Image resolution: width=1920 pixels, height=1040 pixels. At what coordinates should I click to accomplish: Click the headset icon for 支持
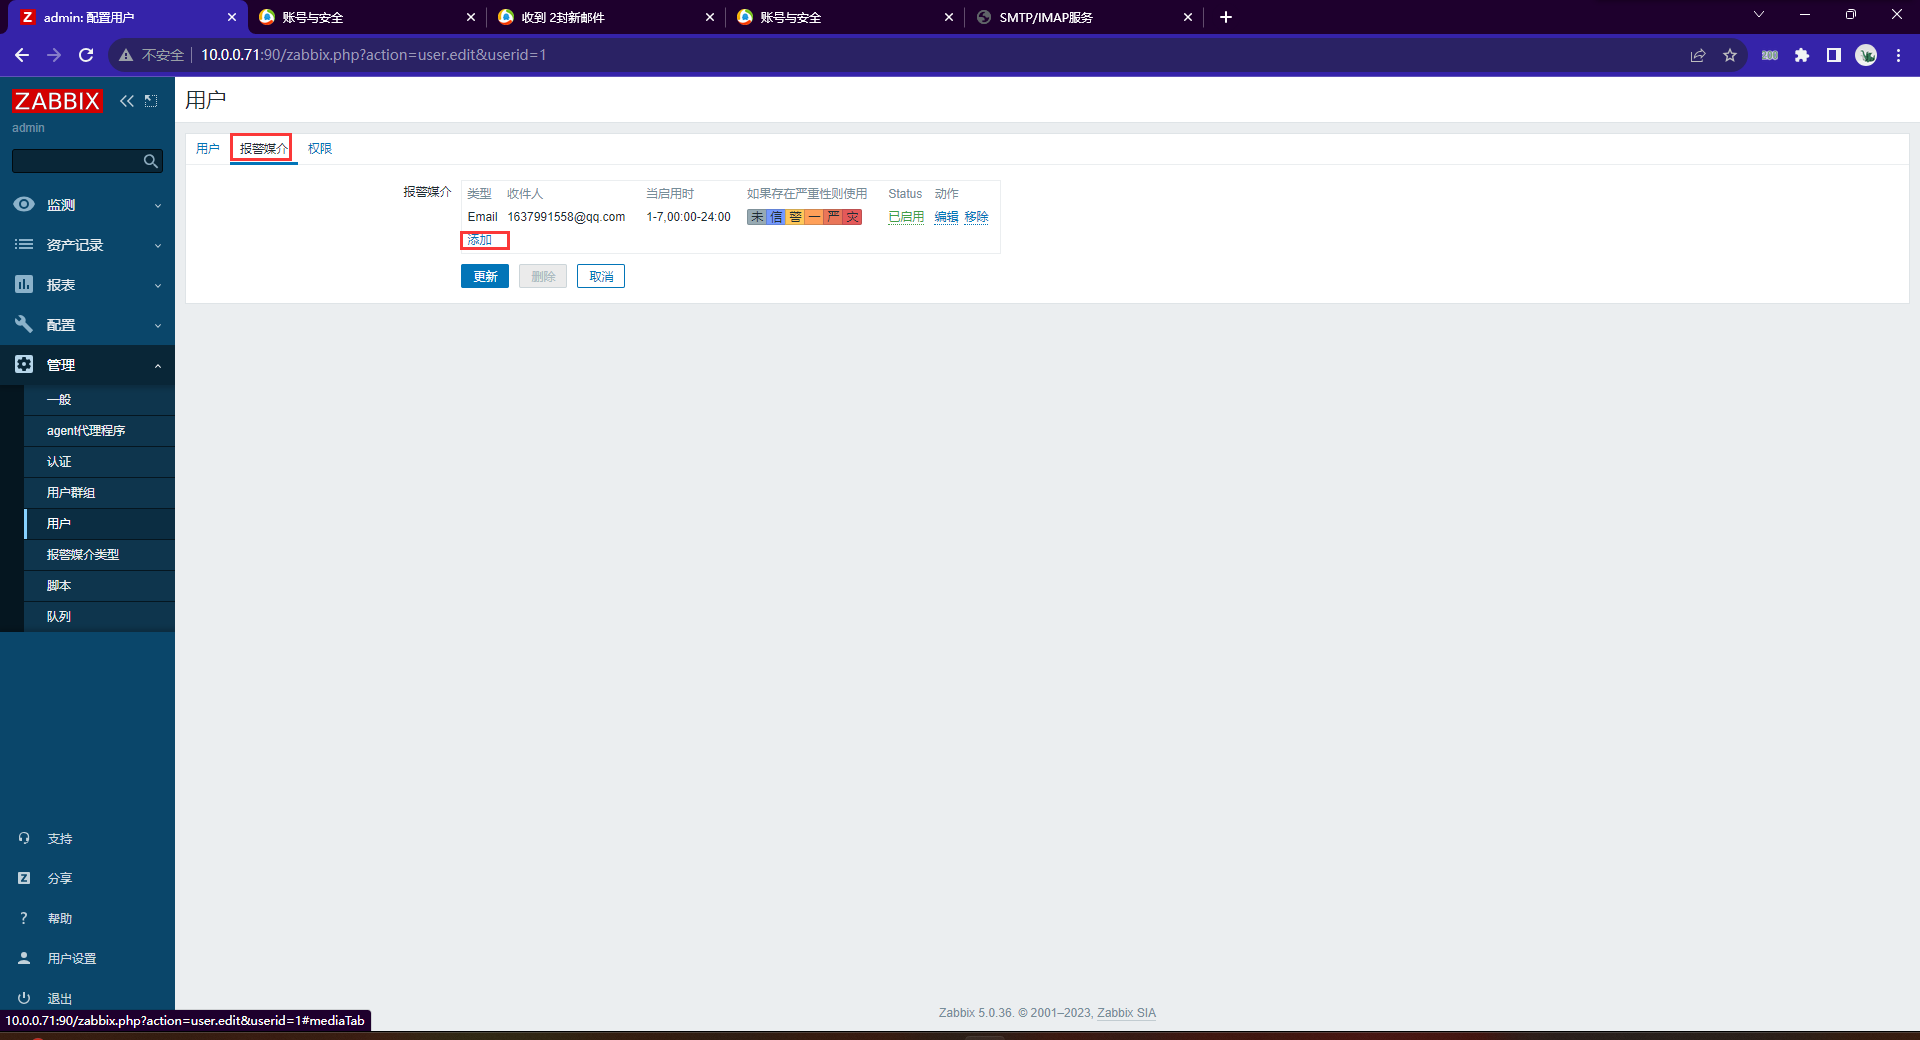24,838
